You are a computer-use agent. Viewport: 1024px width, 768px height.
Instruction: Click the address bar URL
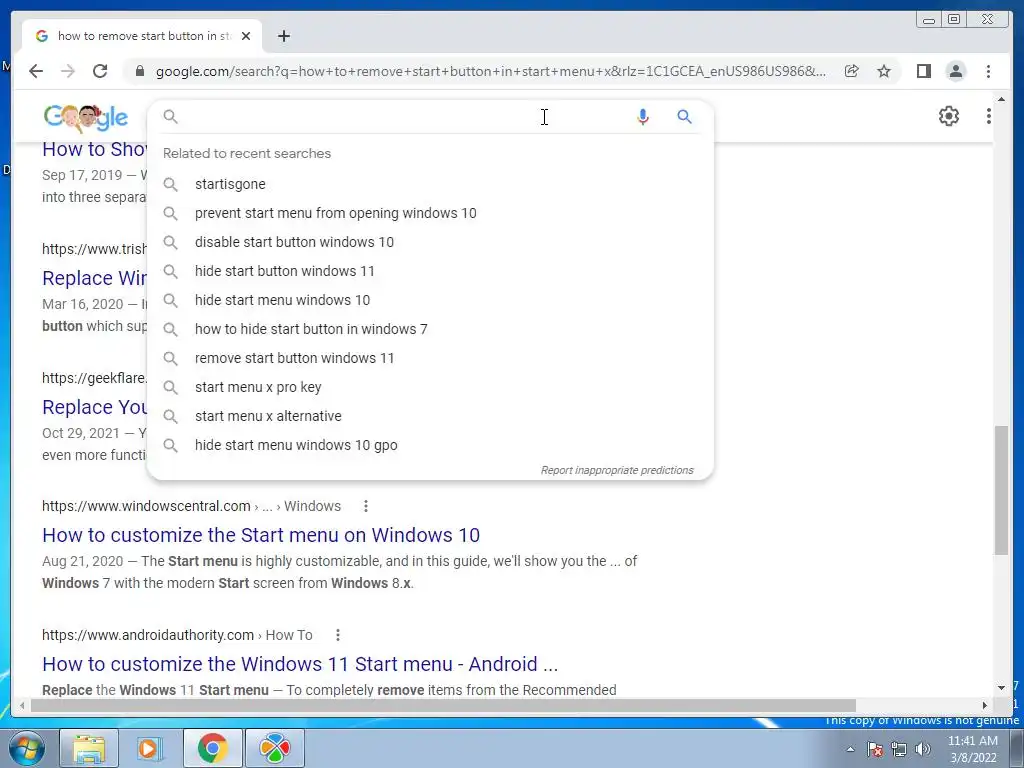click(x=490, y=71)
